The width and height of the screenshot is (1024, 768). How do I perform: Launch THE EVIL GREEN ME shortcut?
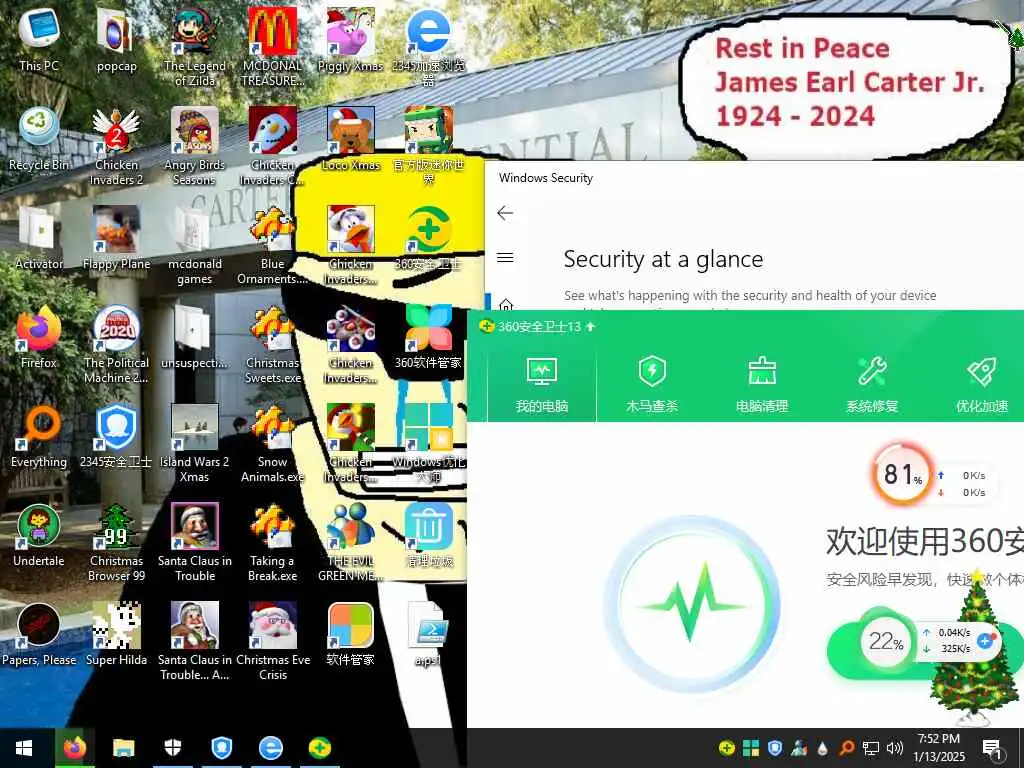[351, 543]
